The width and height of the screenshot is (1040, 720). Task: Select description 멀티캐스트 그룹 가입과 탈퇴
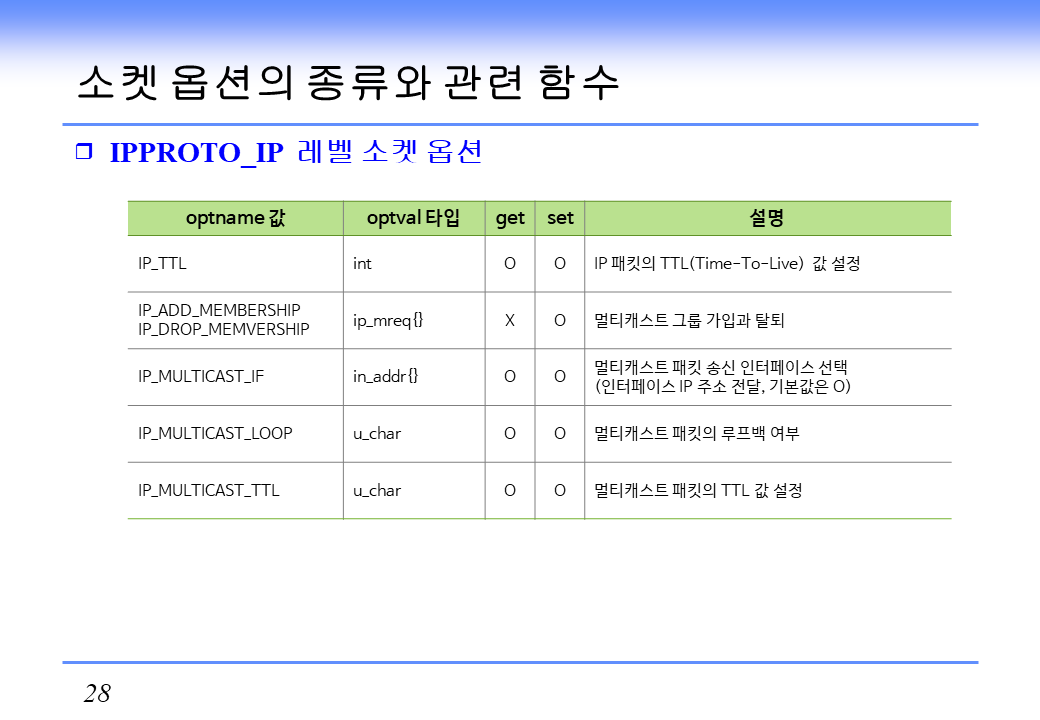(x=689, y=320)
